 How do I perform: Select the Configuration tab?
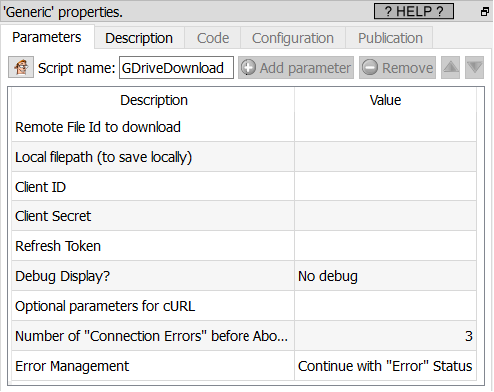tap(293, 38)
